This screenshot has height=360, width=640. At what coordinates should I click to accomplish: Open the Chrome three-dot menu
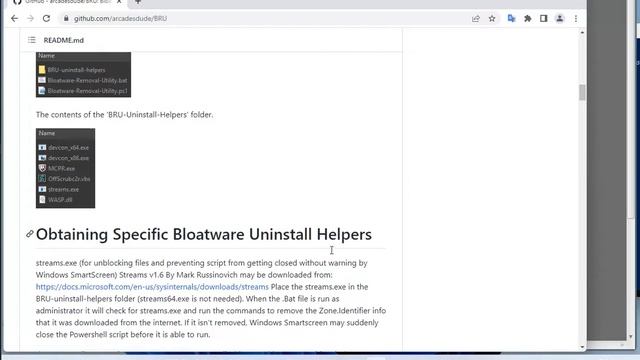[576, 18]
